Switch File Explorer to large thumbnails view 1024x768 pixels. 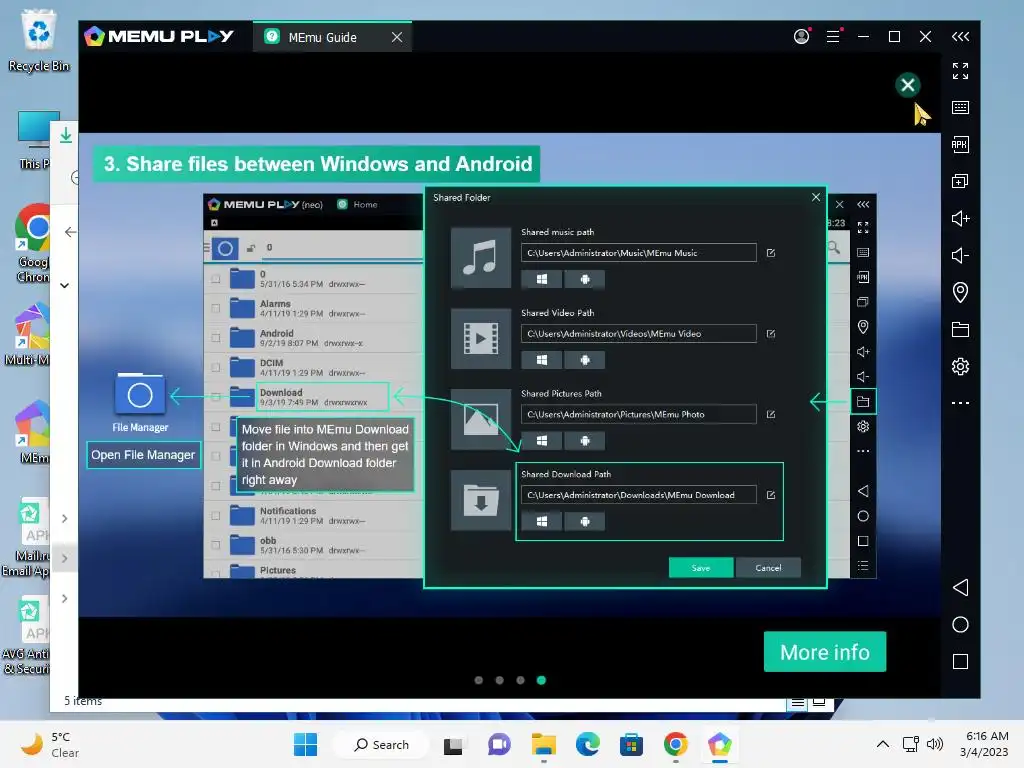(819, 703)
